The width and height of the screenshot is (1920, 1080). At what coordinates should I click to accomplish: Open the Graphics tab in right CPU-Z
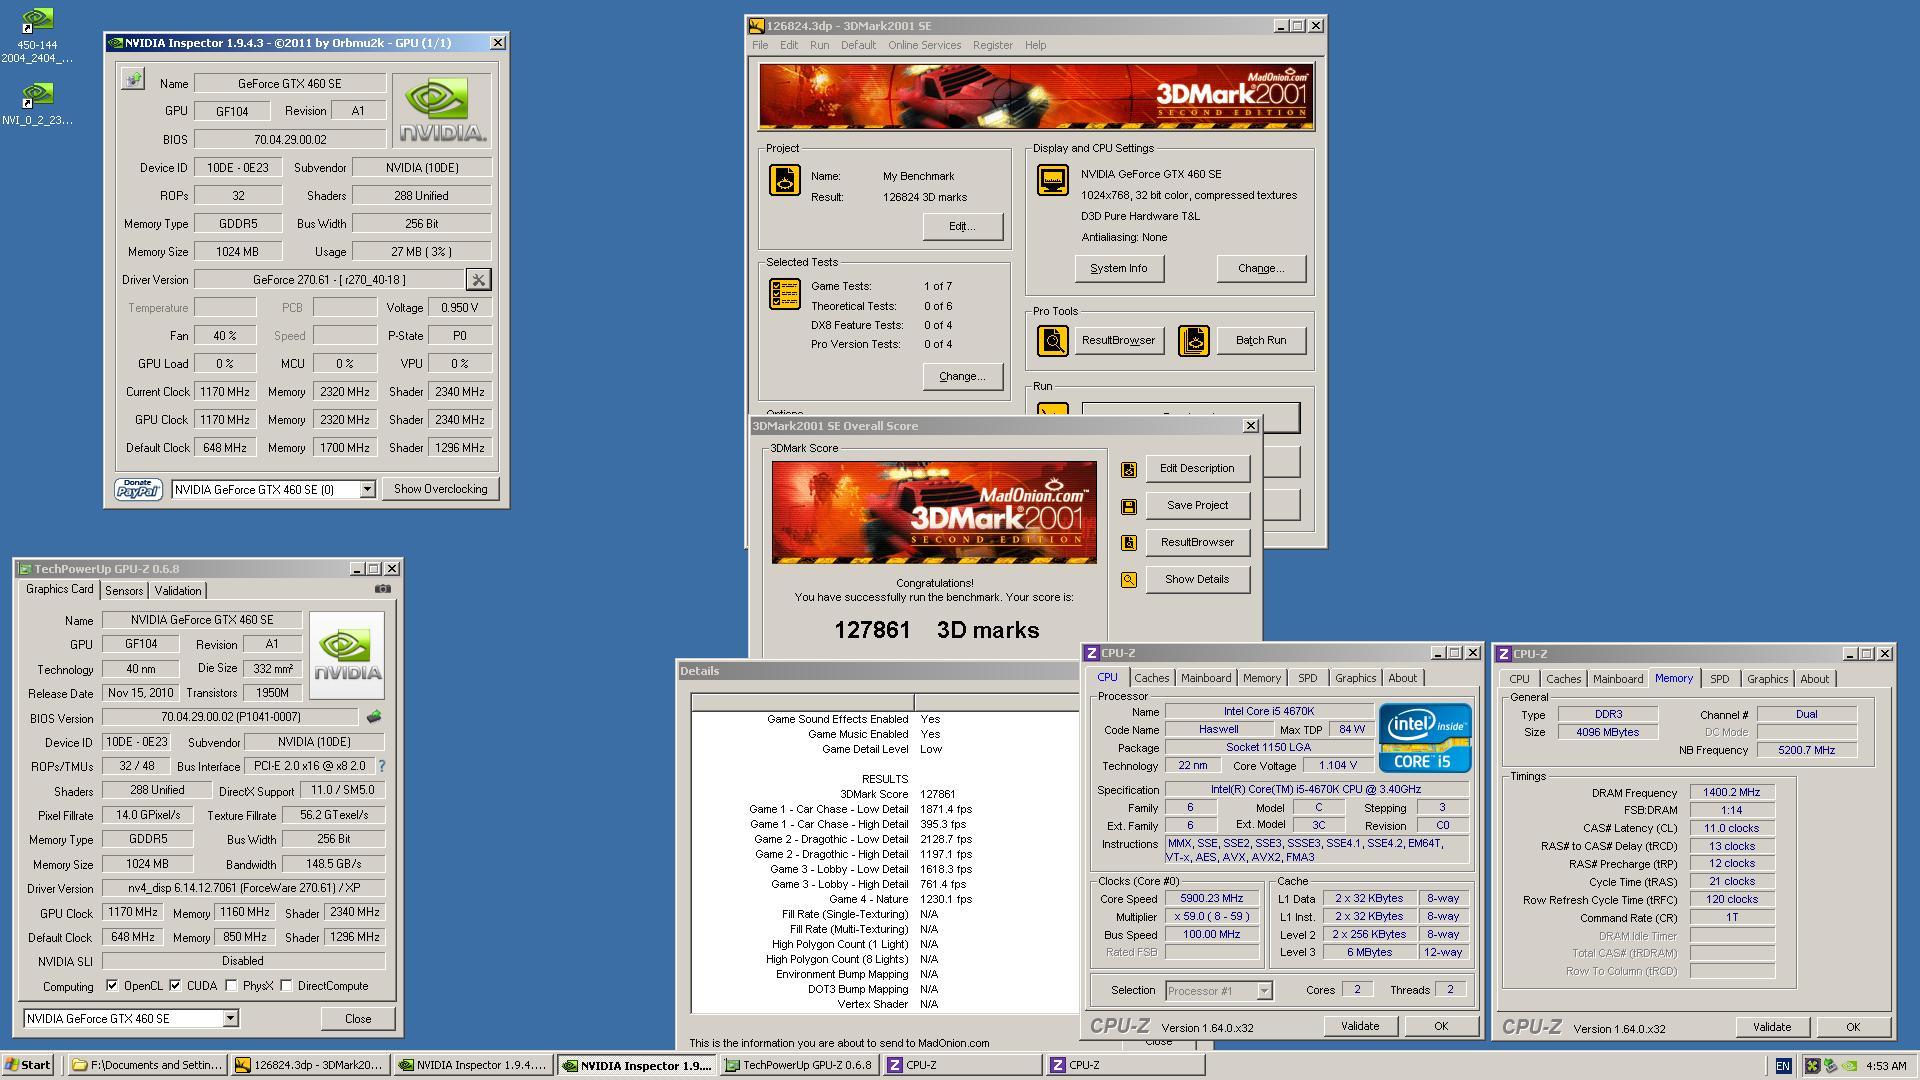1767,679
